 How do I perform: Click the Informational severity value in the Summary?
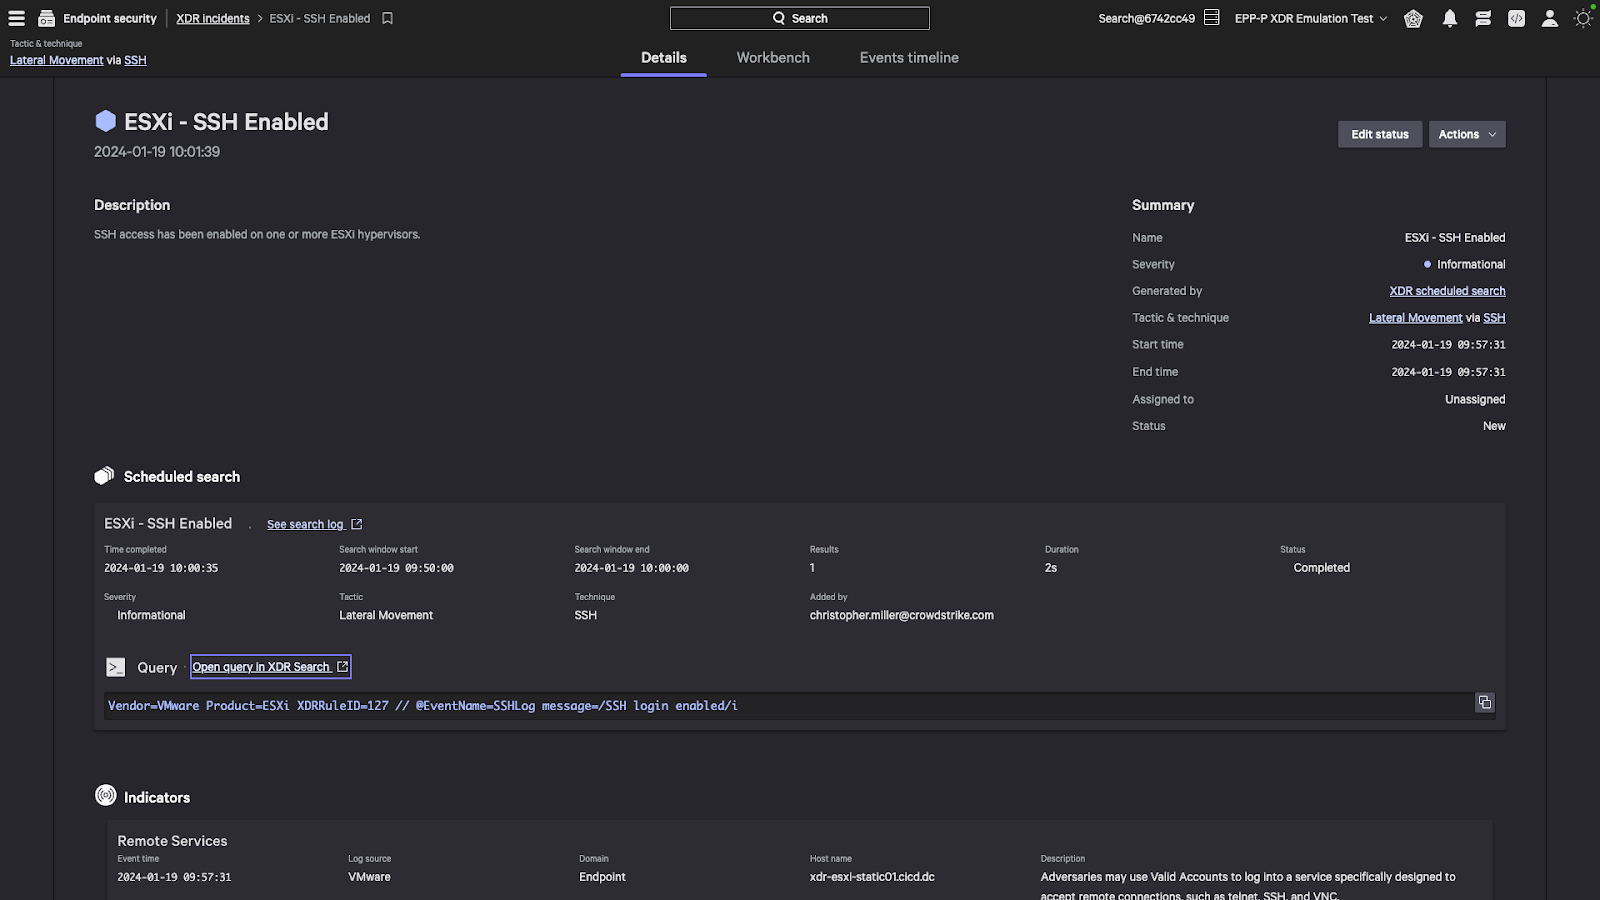(x=1471, y=264)
